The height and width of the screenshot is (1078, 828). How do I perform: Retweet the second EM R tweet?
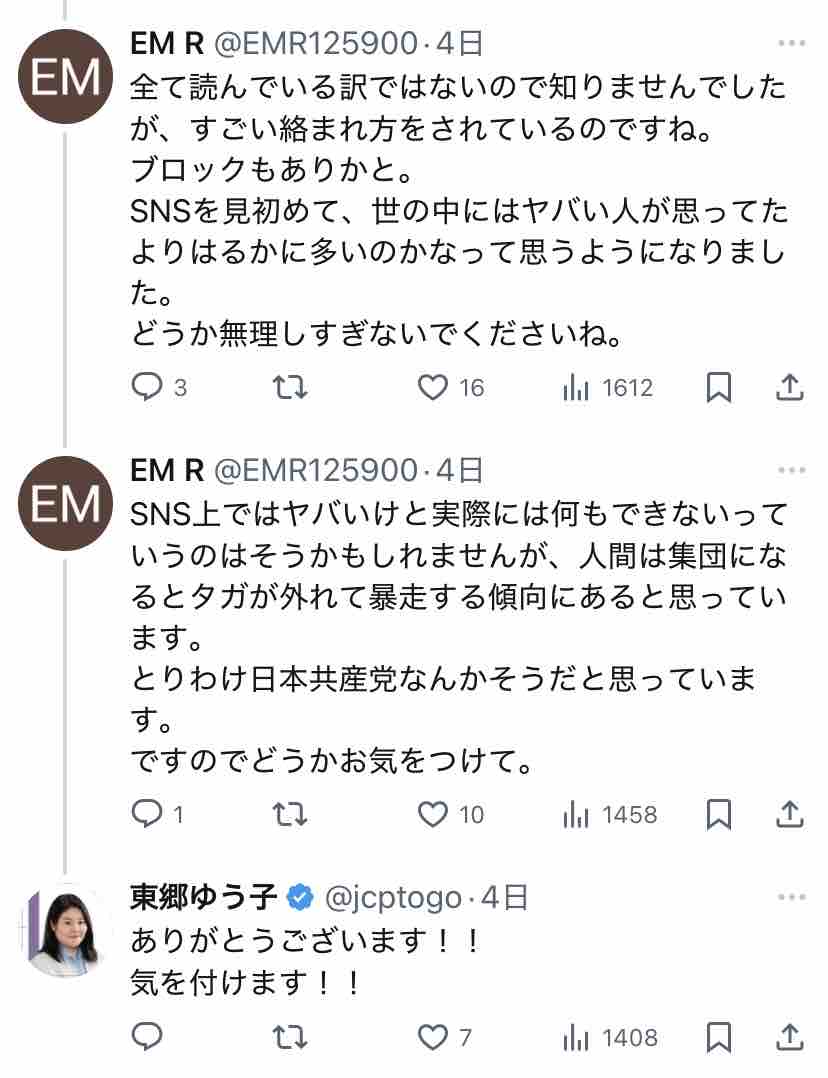(x=290, y=815)
